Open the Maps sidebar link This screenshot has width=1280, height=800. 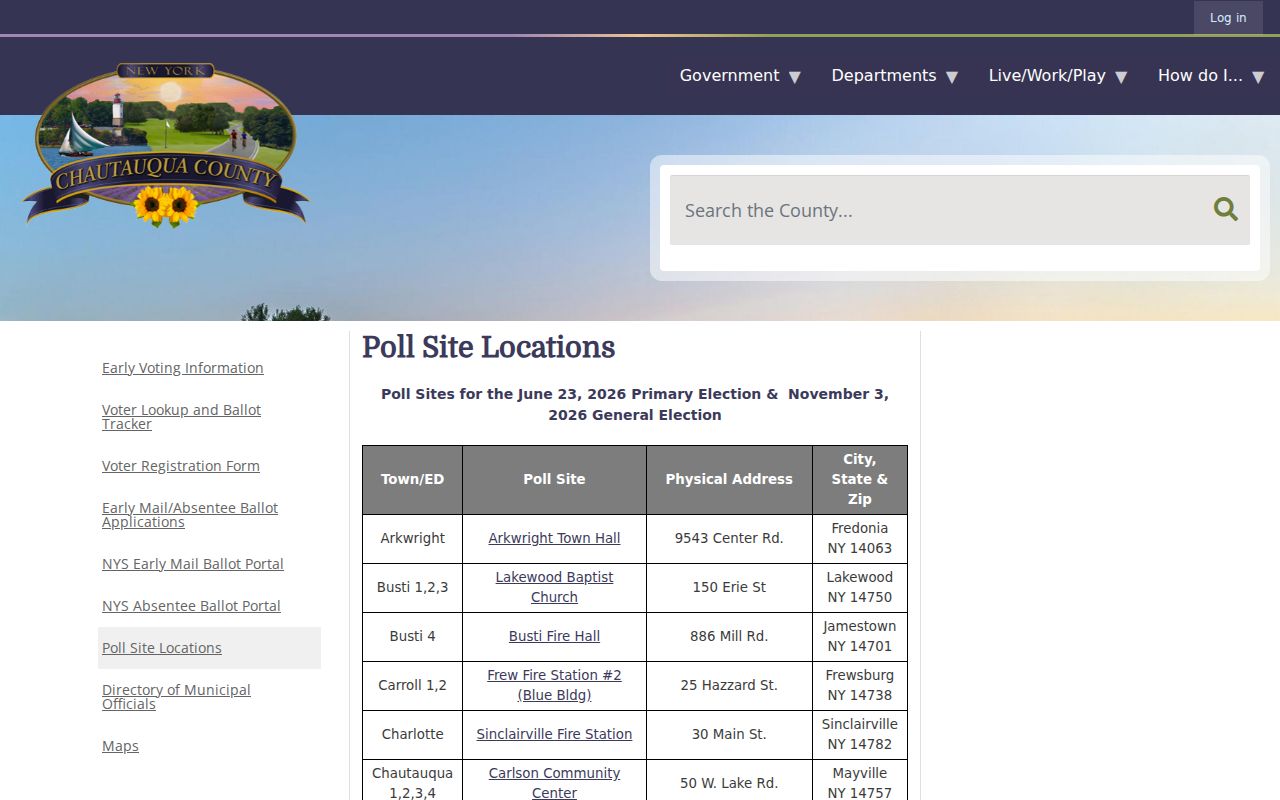click(120, 746)
